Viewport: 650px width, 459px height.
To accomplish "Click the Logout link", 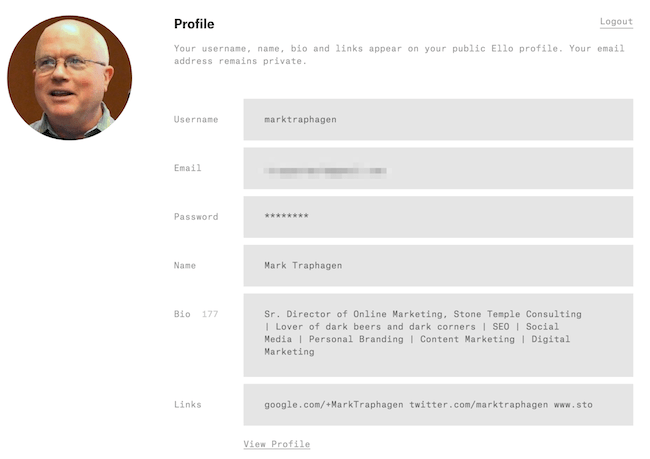I will coord(616,22).
